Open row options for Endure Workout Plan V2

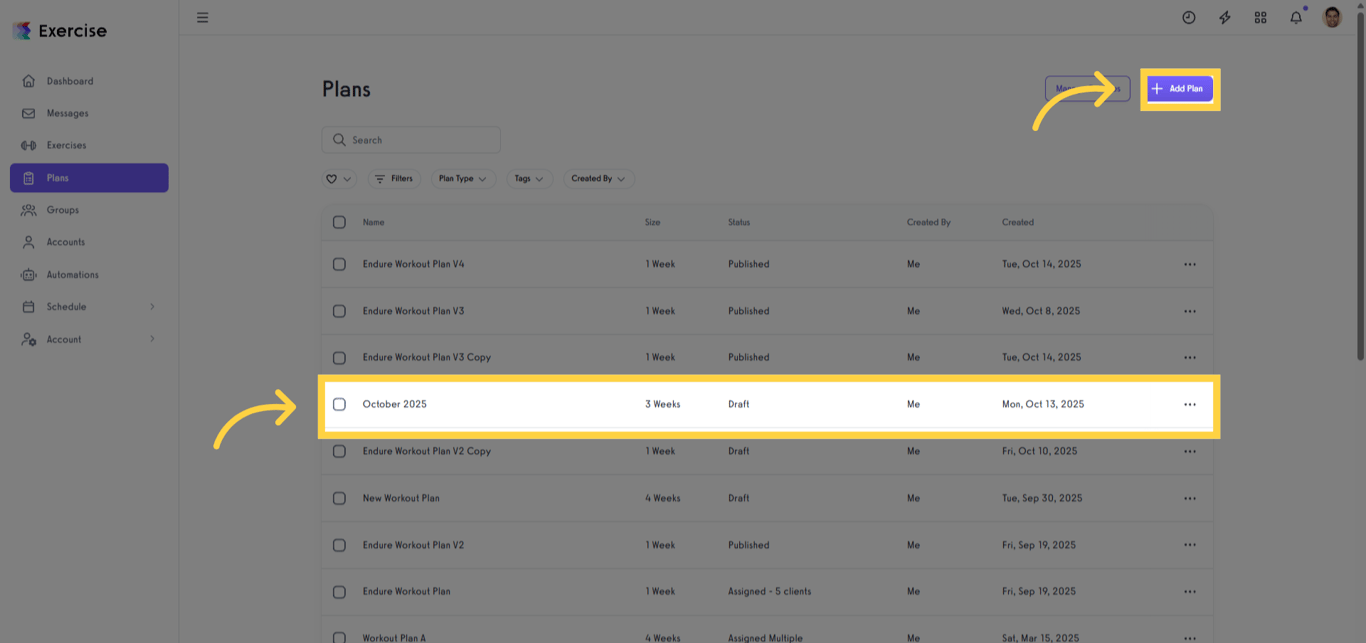[x=1190, y=545]
